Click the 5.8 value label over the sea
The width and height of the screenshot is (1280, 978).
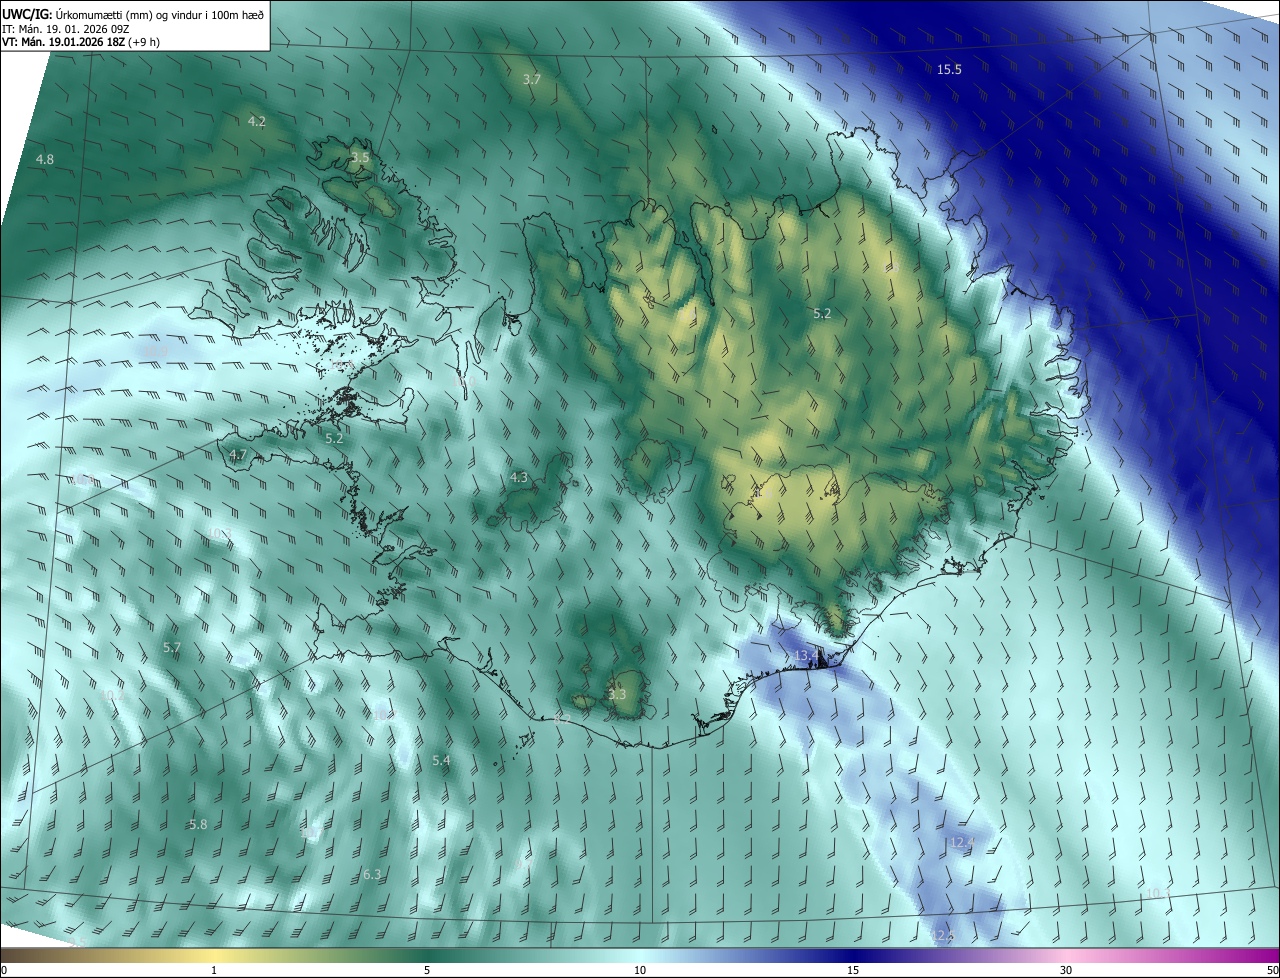(198, 824)
